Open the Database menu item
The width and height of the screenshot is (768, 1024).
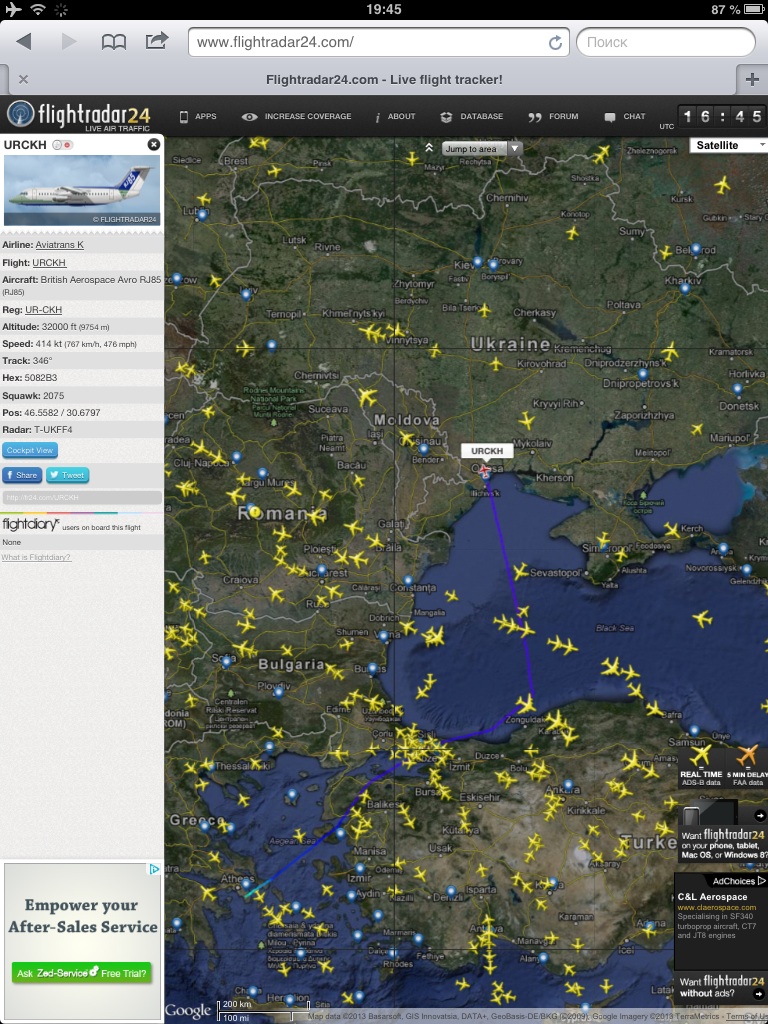click(472, 117)
